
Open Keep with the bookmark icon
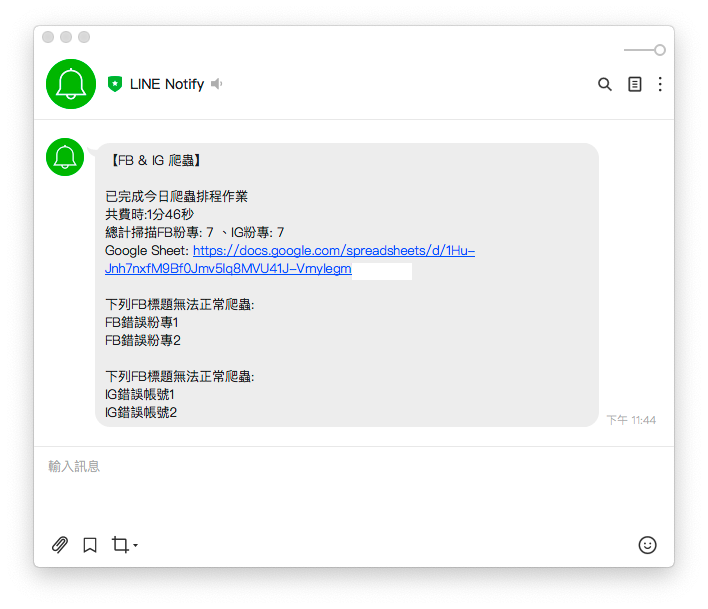tap(90, 545)
